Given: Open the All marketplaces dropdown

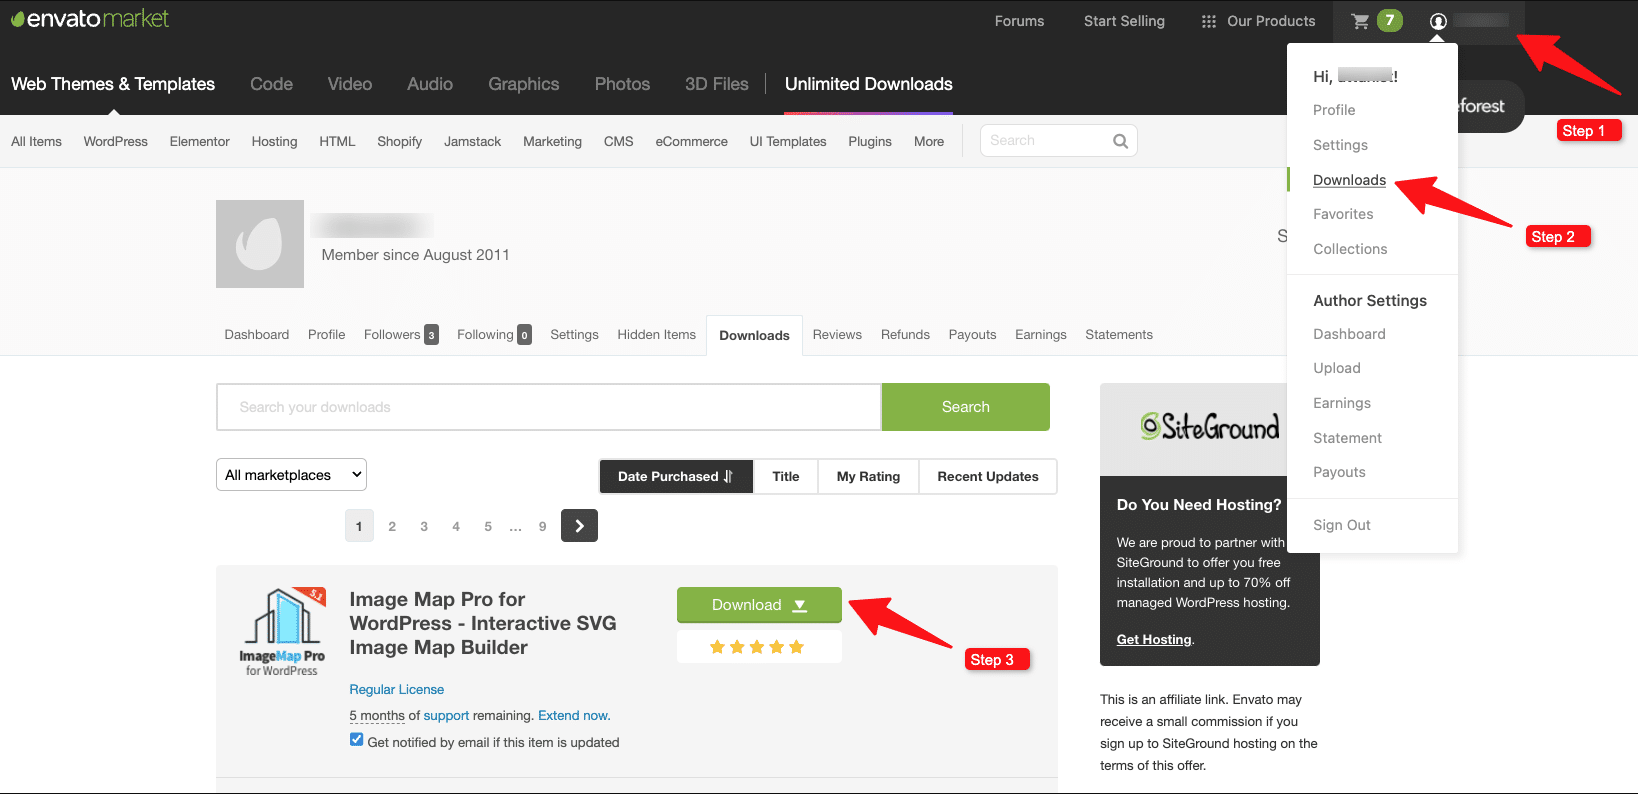Looking at the screenshot, I should click(x=291, y=475).
